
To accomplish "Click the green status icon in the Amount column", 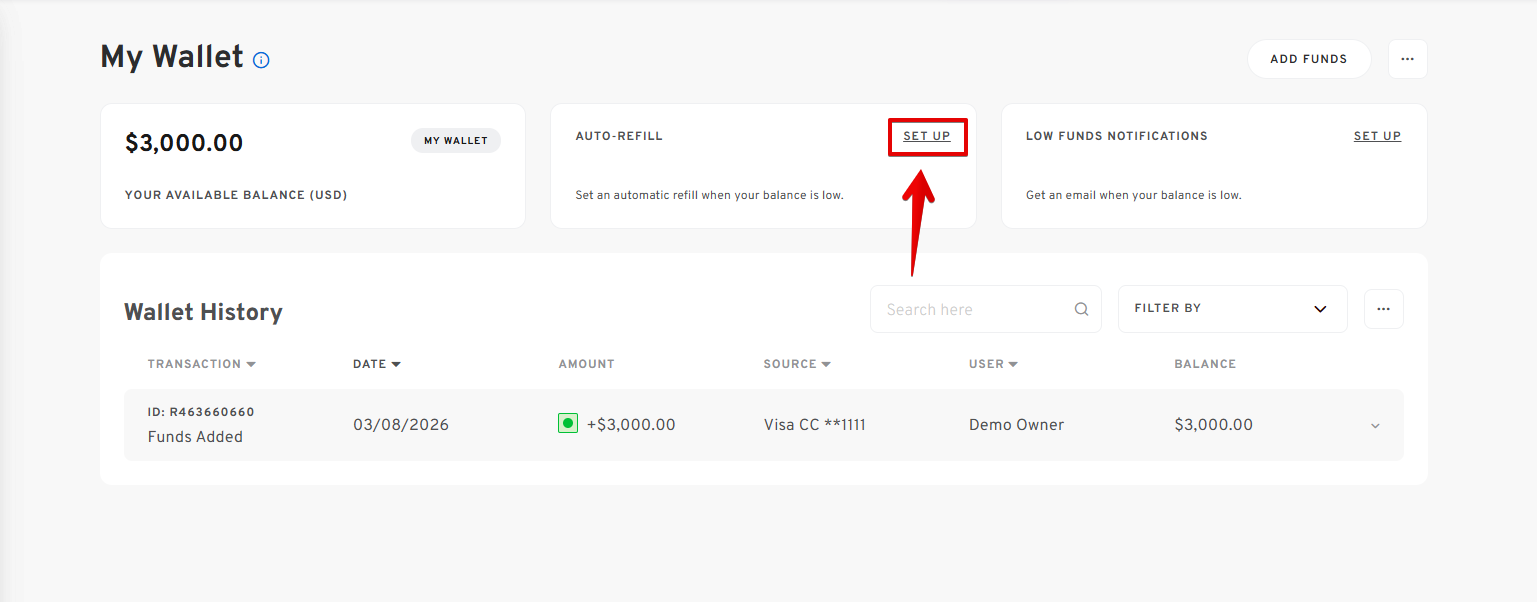I will [568, 424].
